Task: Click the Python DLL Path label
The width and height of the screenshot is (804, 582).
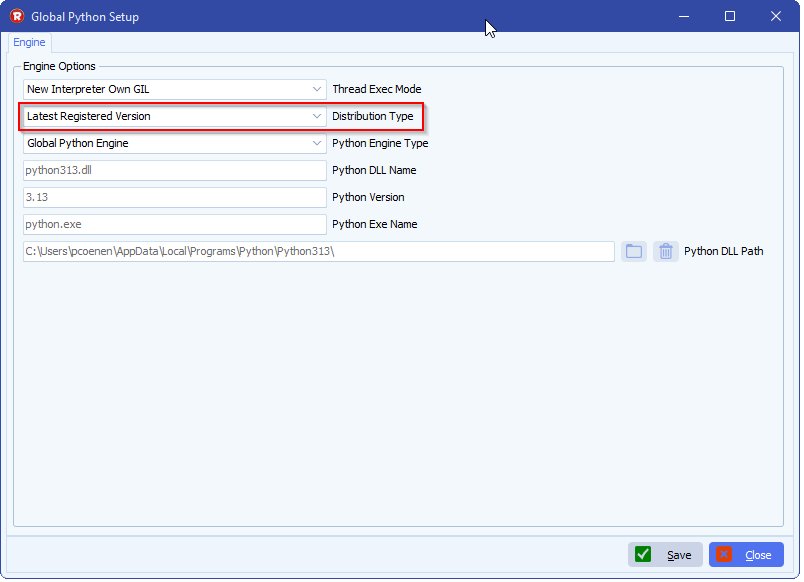Action: (x=723, y=251)
